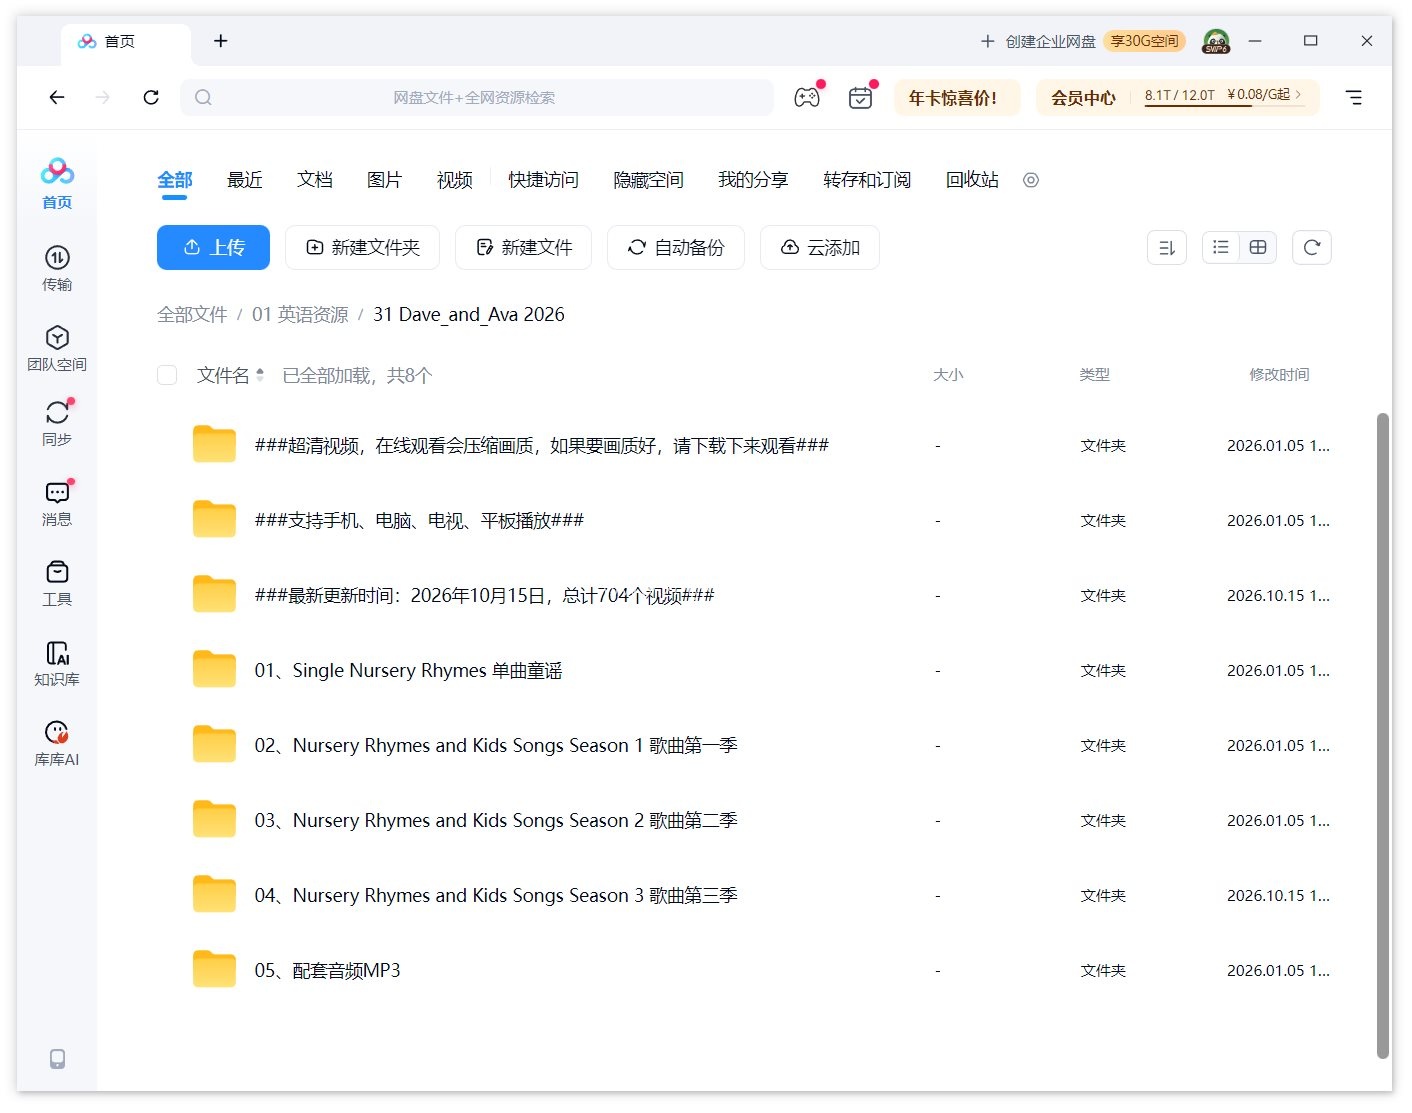Open the 快捷访问 tab
This screenshot has height=1113, width=1412.
(543, 180)
